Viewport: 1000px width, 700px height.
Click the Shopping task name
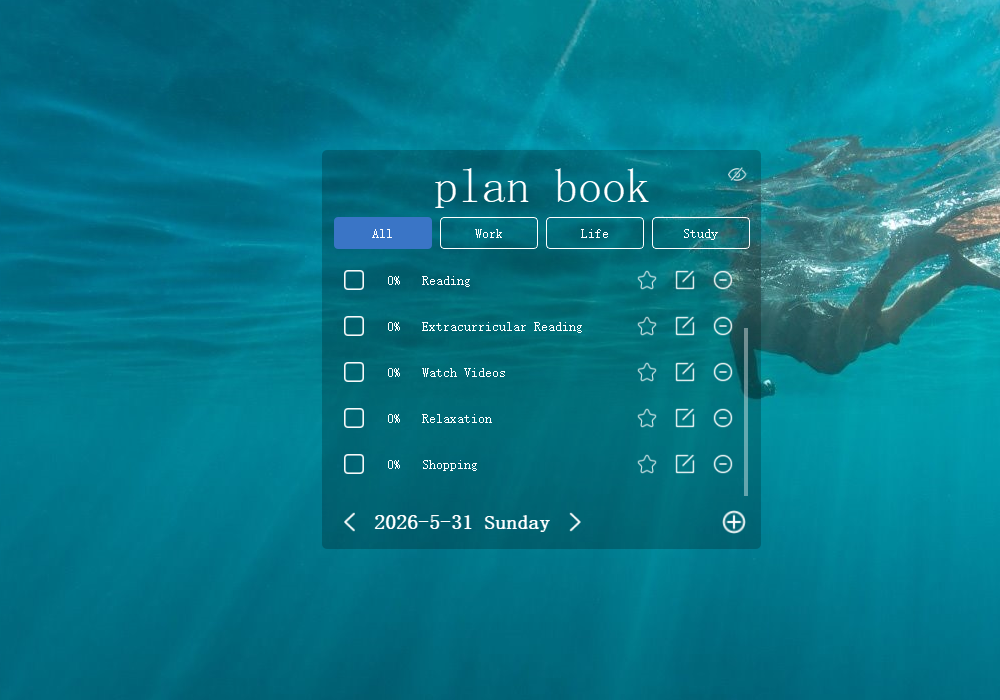click(450, 465)
